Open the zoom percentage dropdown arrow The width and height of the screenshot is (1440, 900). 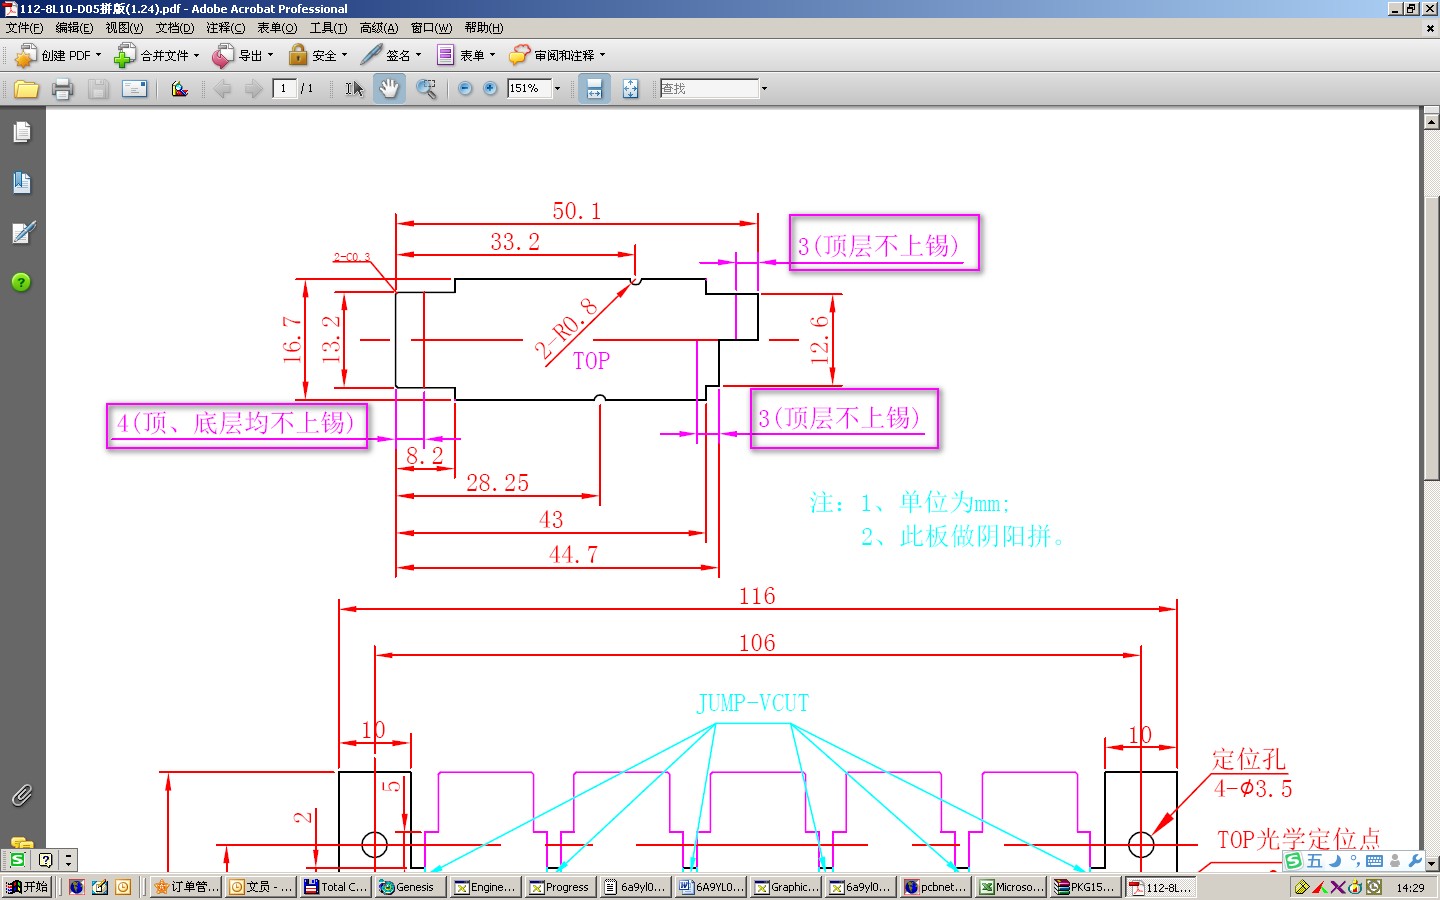557,89
